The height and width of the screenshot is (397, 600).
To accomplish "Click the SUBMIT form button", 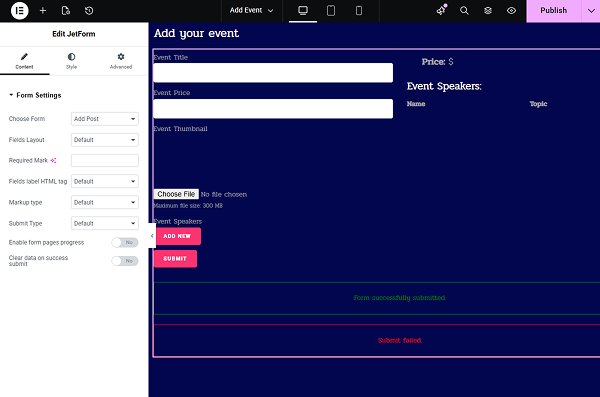I will (175, 259).
